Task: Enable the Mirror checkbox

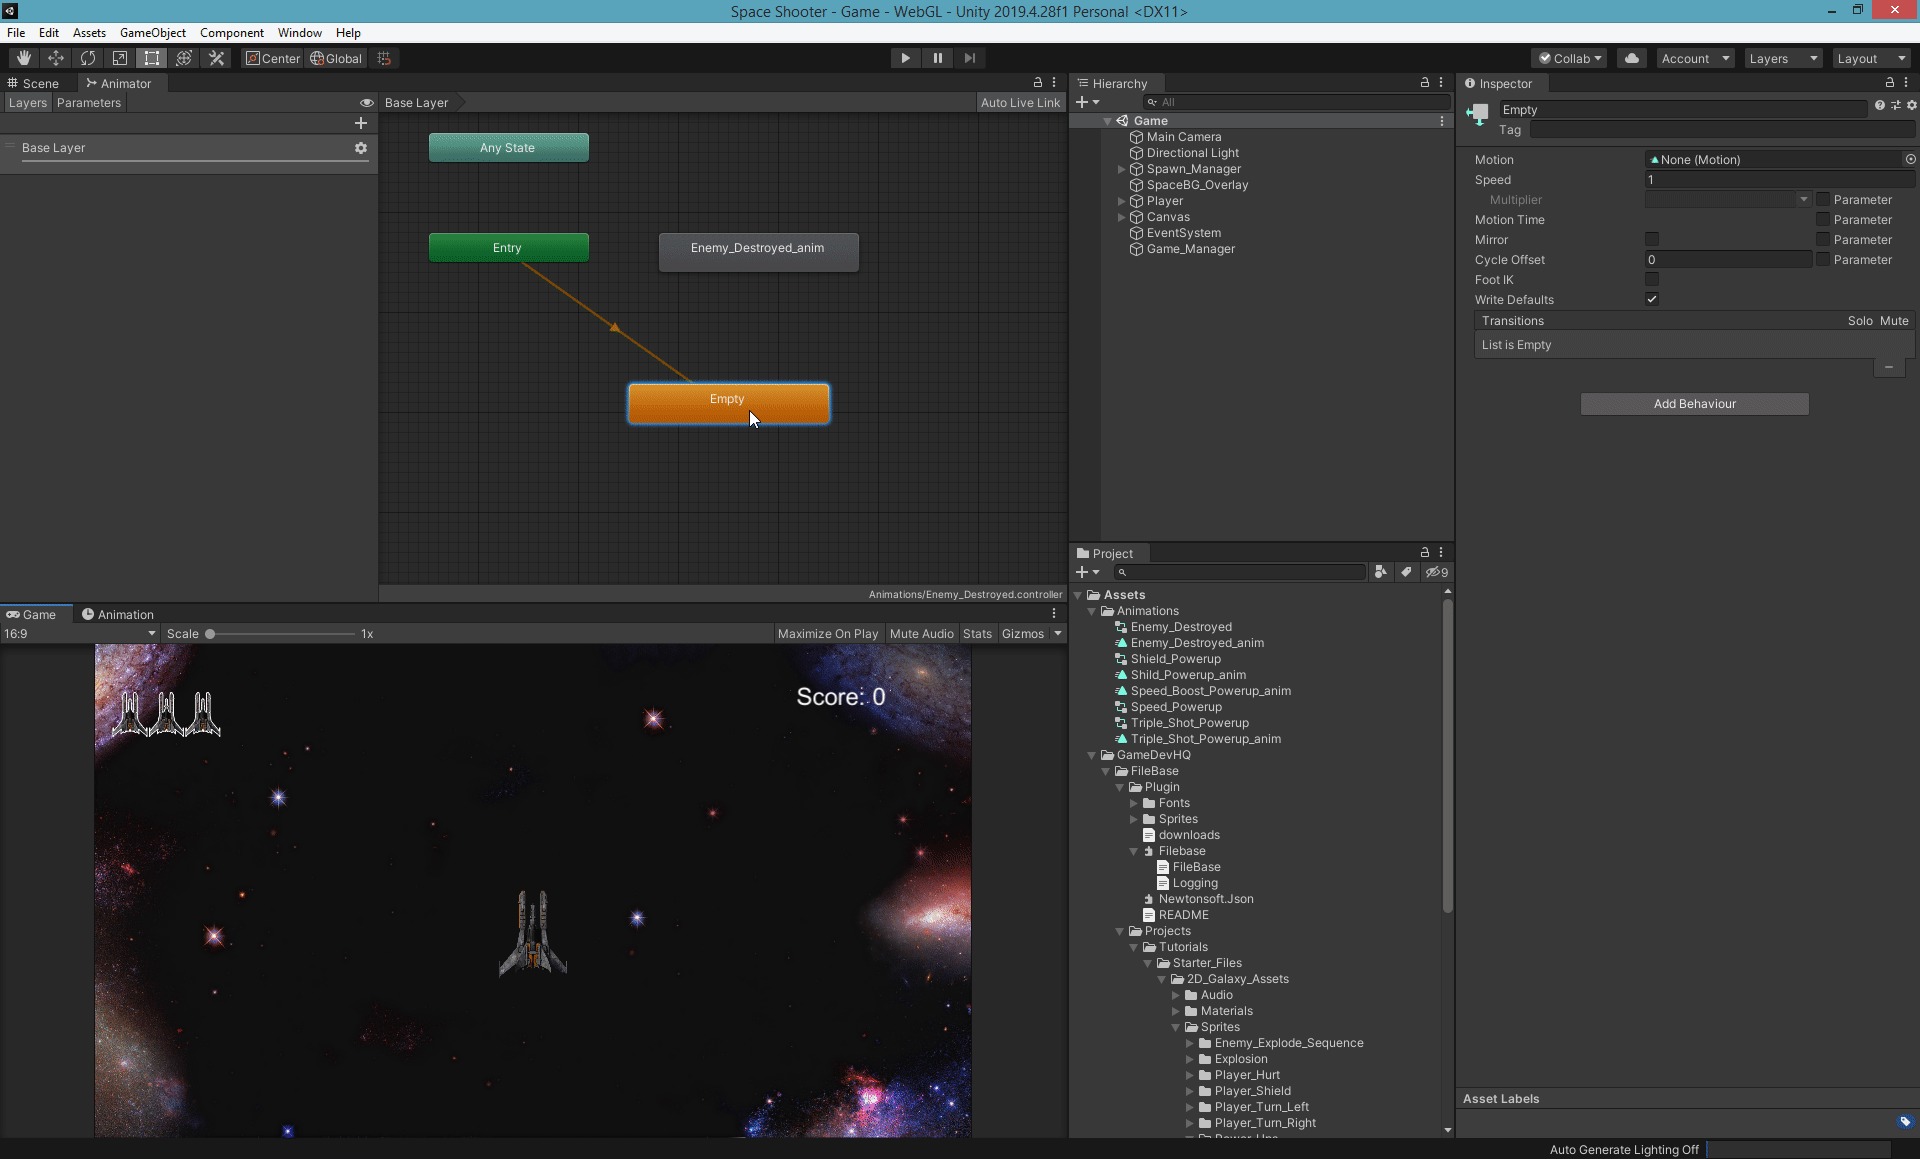Action: coord(1652,239)
